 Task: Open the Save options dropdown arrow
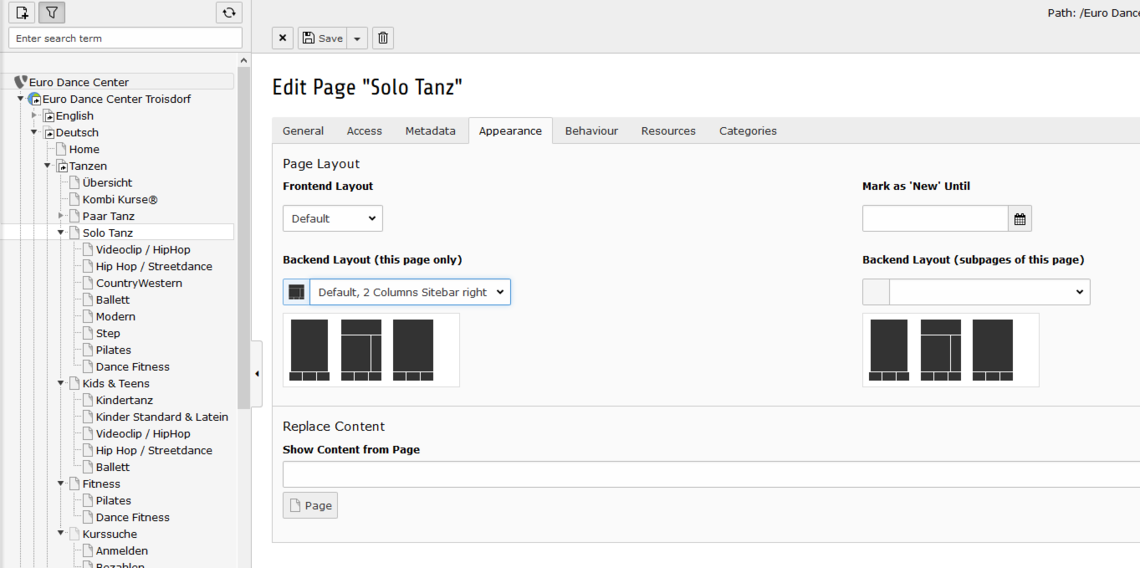[x=357, y=38]
